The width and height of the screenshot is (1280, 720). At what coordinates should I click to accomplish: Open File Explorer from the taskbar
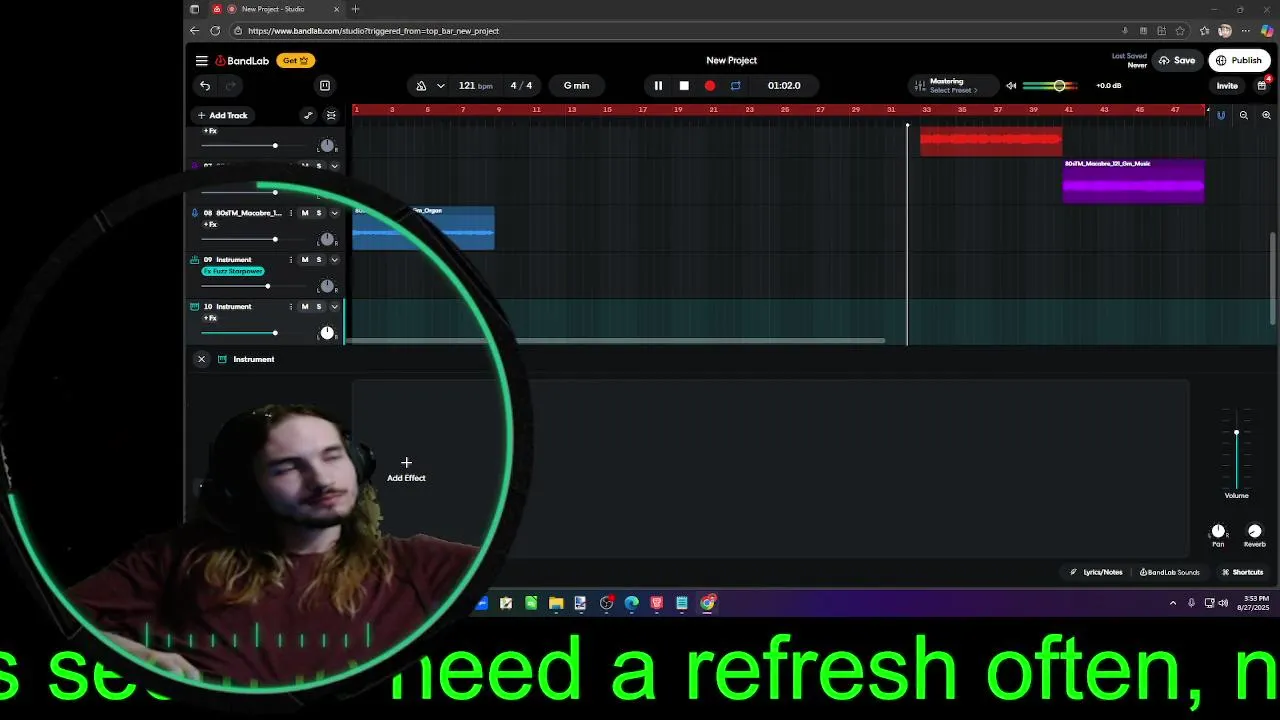tap(556, 603)
